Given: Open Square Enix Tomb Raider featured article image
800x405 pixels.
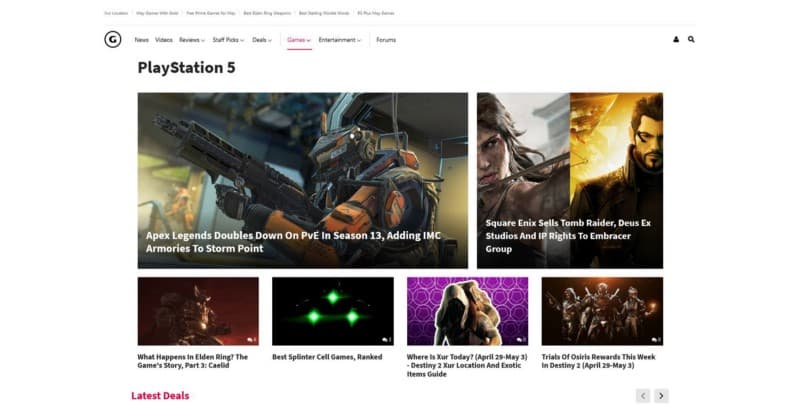Looking at the screenshot, I should pos(570,181).
